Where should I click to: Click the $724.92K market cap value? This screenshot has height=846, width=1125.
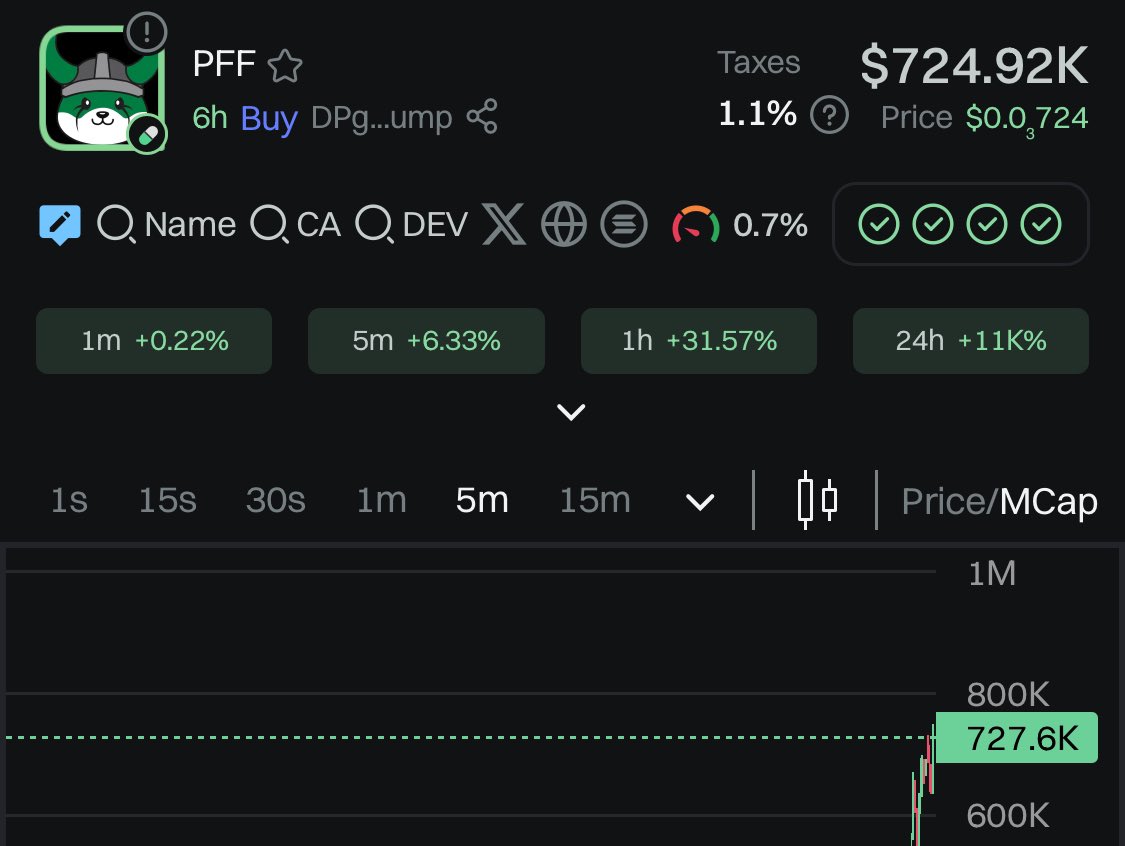(974, 66)
